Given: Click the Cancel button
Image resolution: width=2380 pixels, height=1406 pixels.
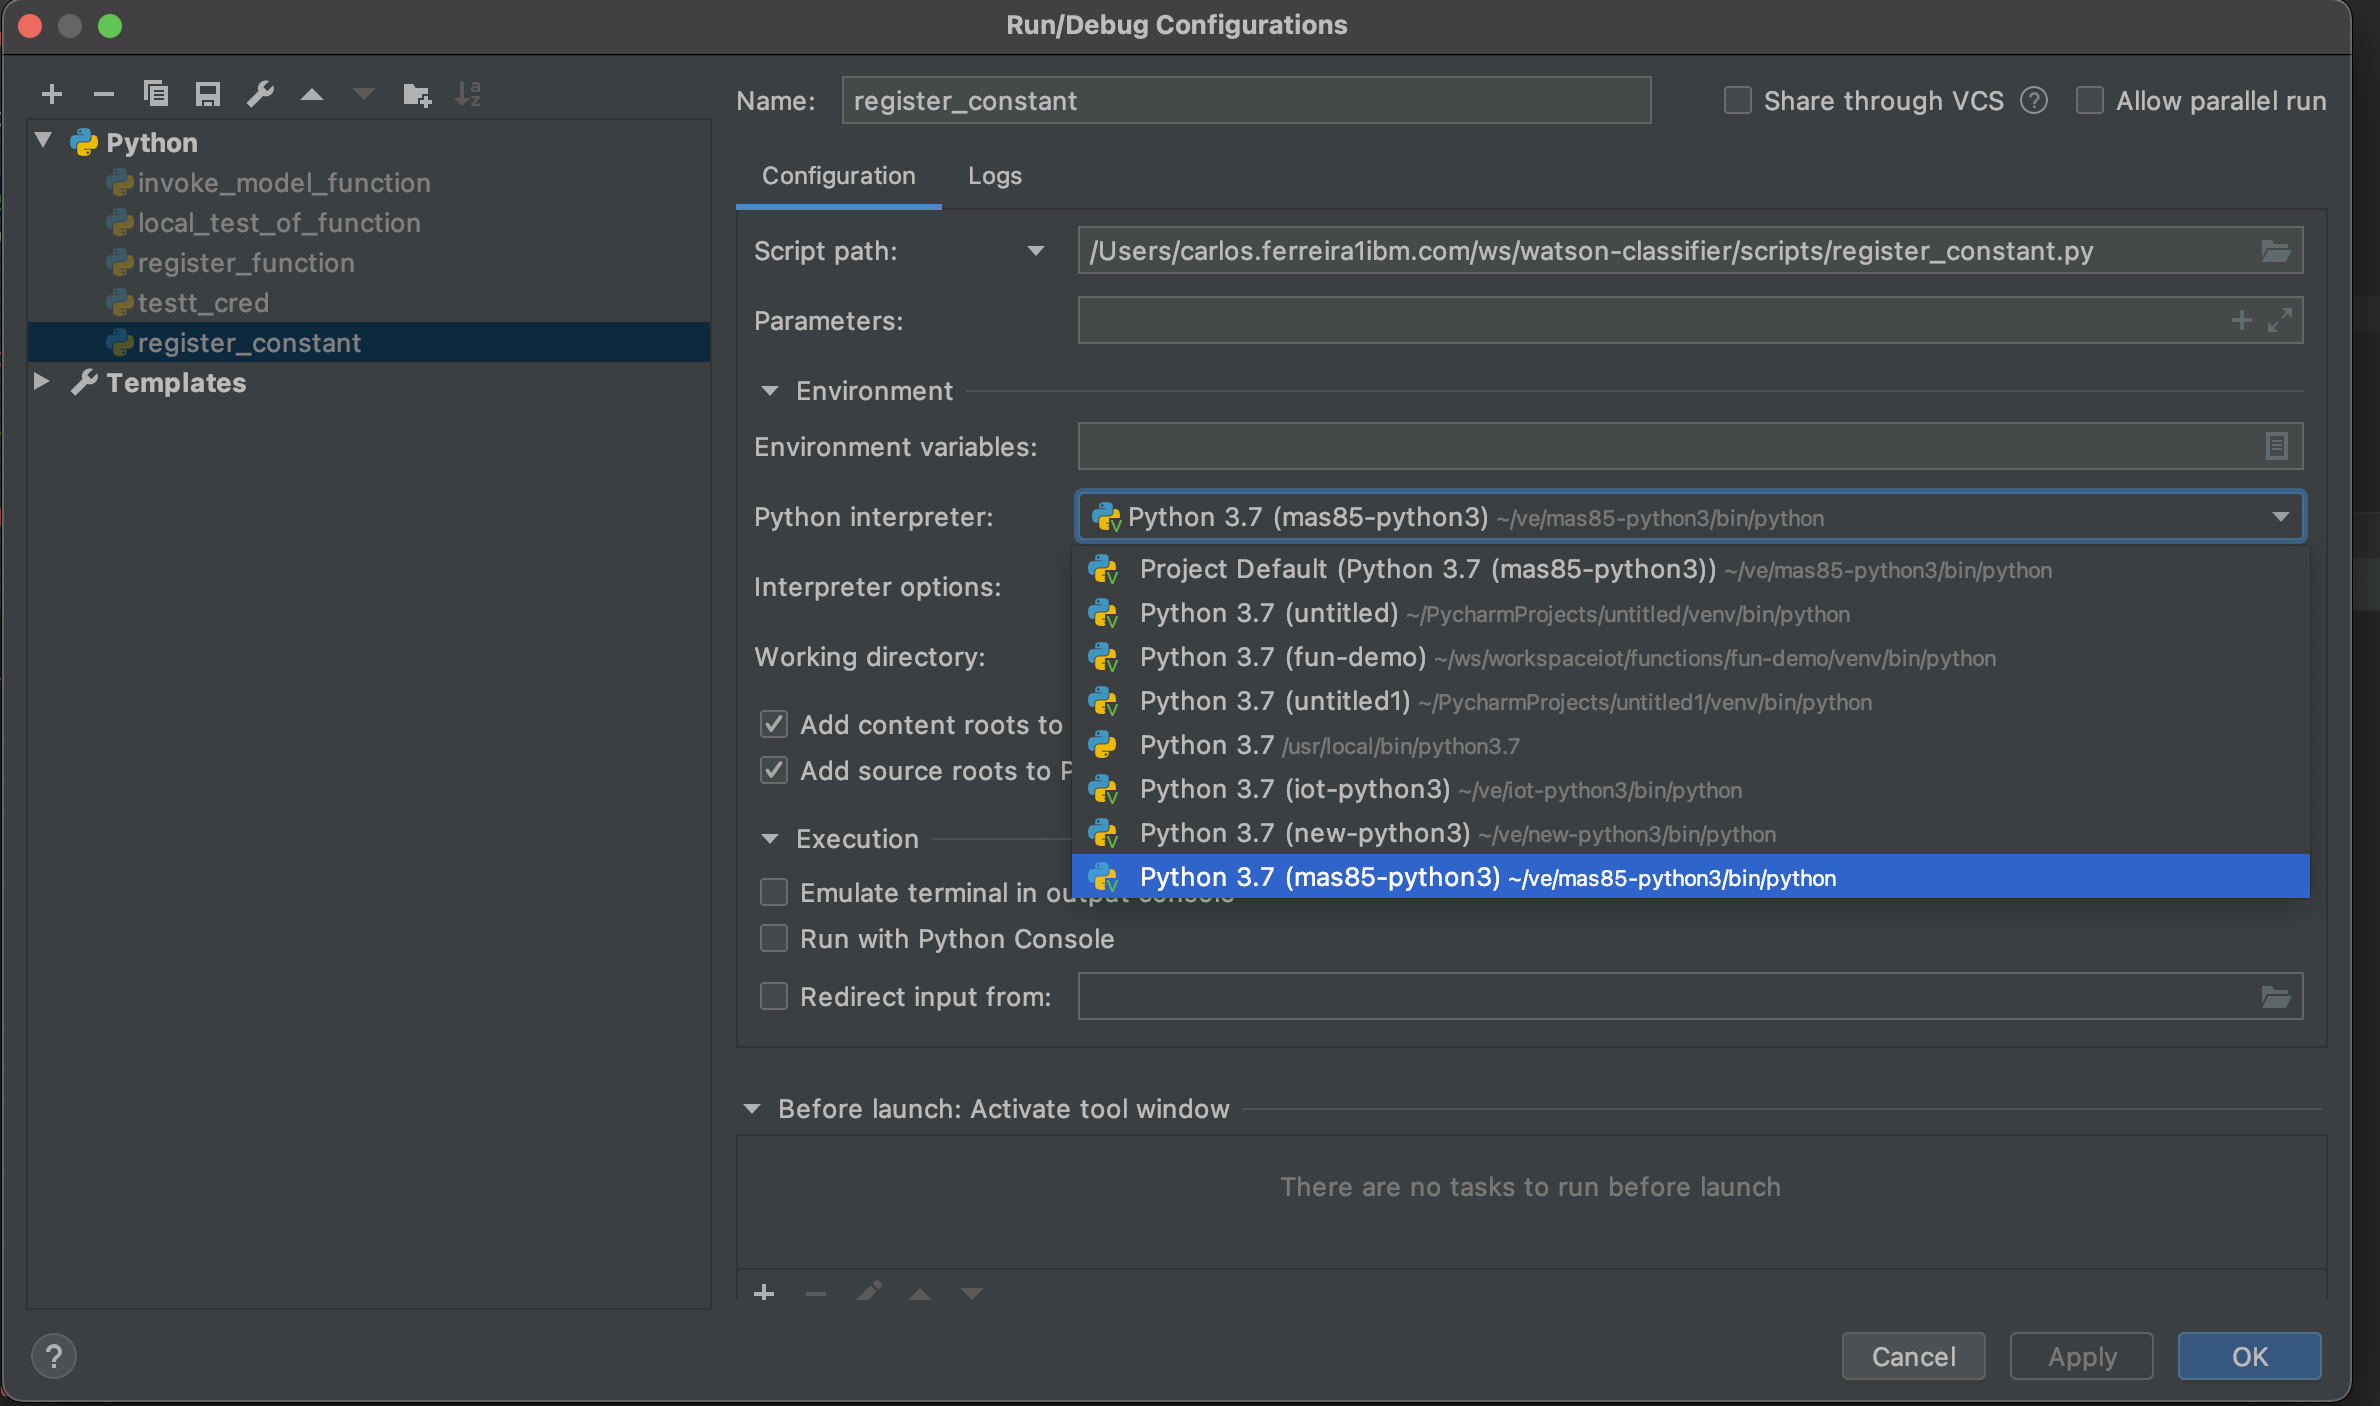Looking at the screenshot, I should tap(1913, 1356).
